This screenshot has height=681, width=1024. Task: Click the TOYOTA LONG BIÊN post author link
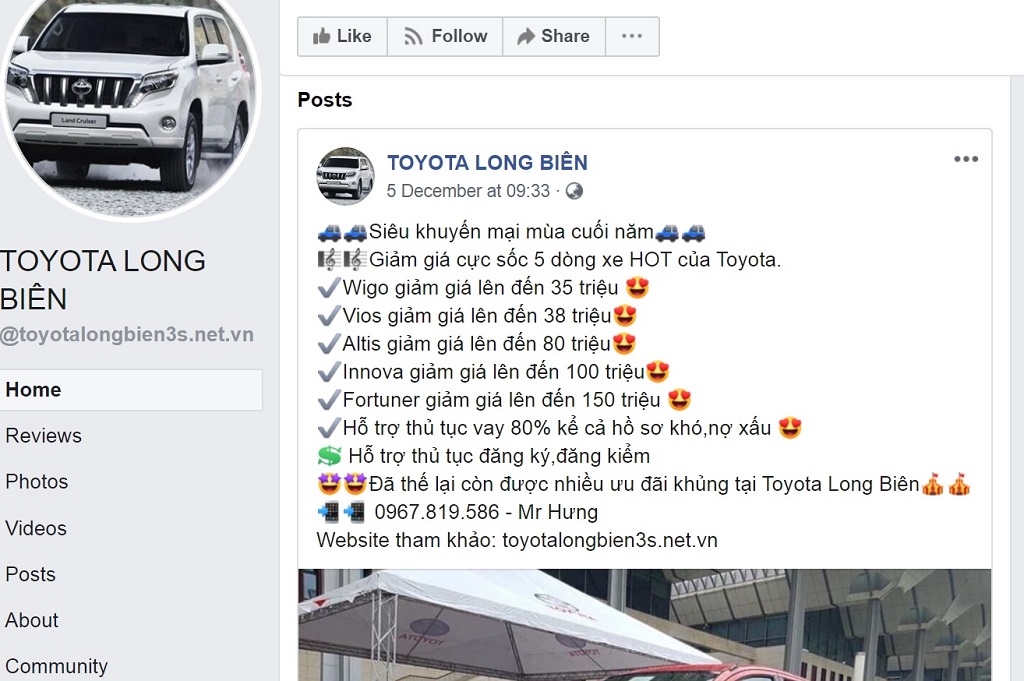(x=487, y=163)
